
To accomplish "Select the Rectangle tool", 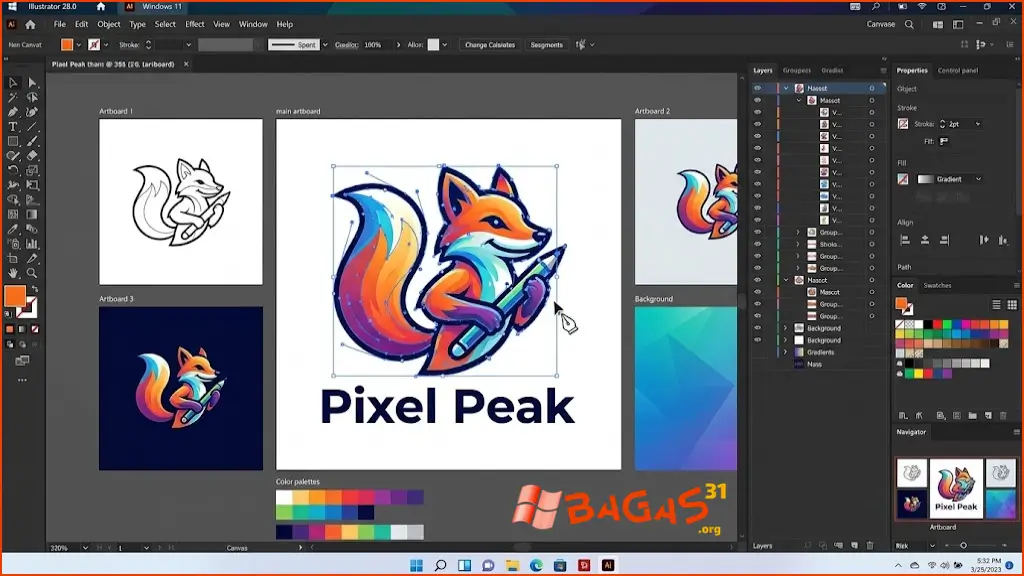I will 12,141.
